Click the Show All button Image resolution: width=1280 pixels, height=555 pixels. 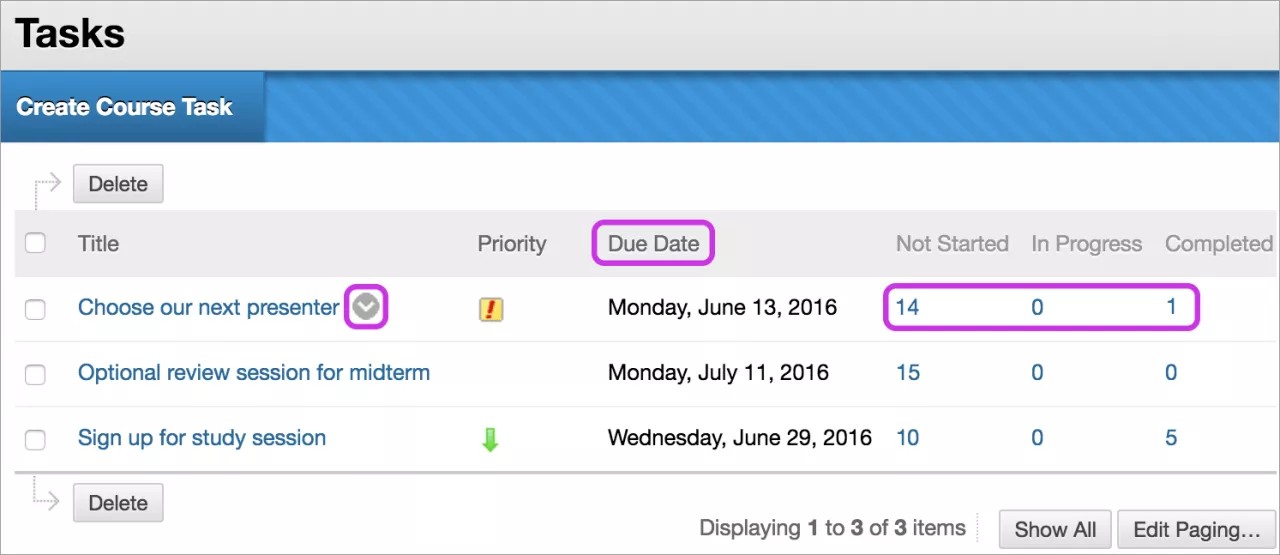pyautogui.click(x=1055, y=529)
